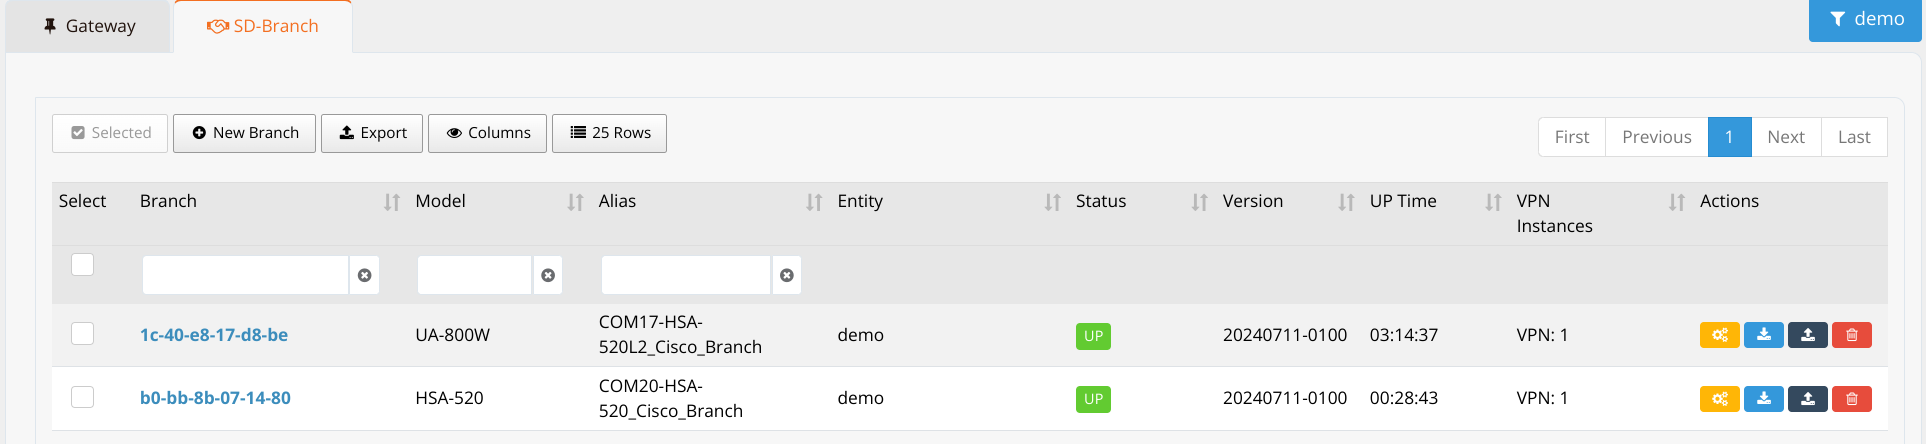
Task: Focus the Alias filter input
Action: pyautogui.click(x=687, y=275)
